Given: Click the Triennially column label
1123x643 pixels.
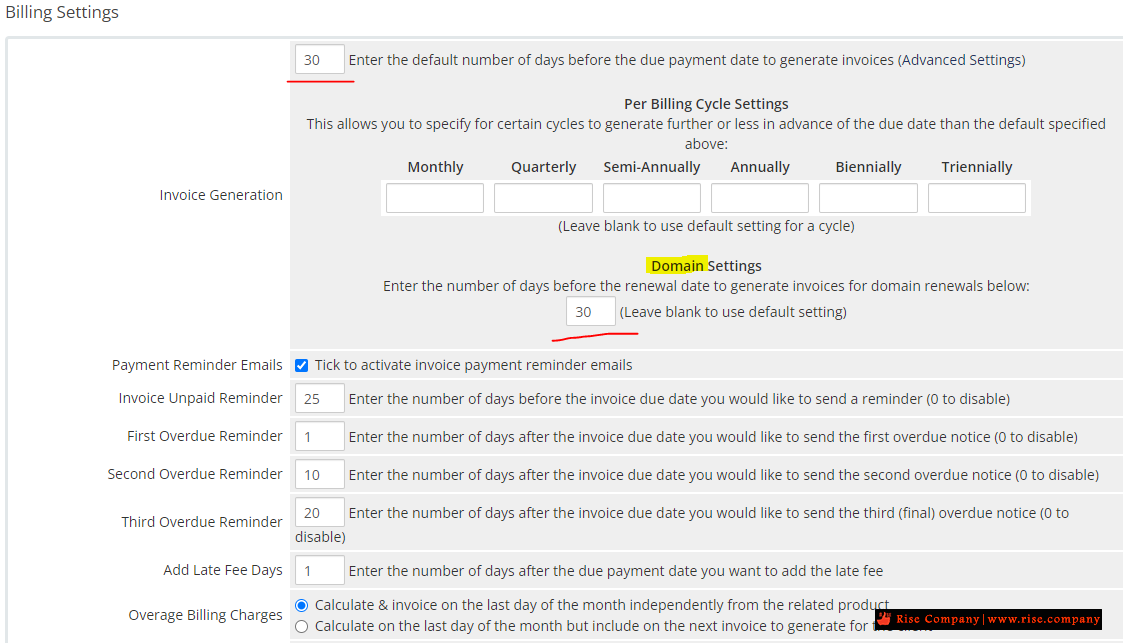Looking at the screenshot, I should [x=977, y=167].
